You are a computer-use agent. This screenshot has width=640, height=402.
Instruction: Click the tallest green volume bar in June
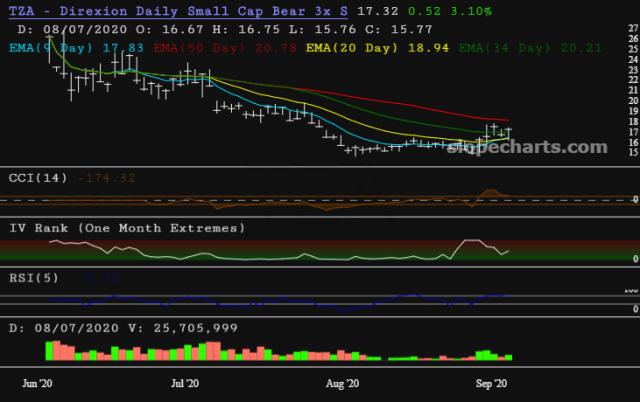coord(49,350)
